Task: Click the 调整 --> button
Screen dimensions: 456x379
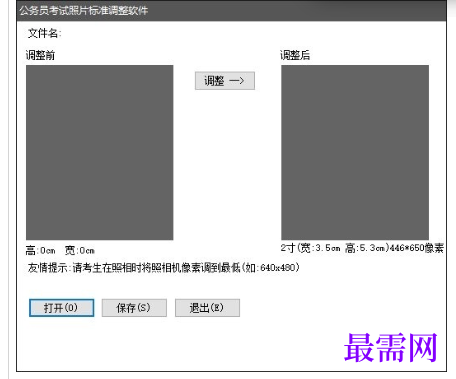Action: 225,81
